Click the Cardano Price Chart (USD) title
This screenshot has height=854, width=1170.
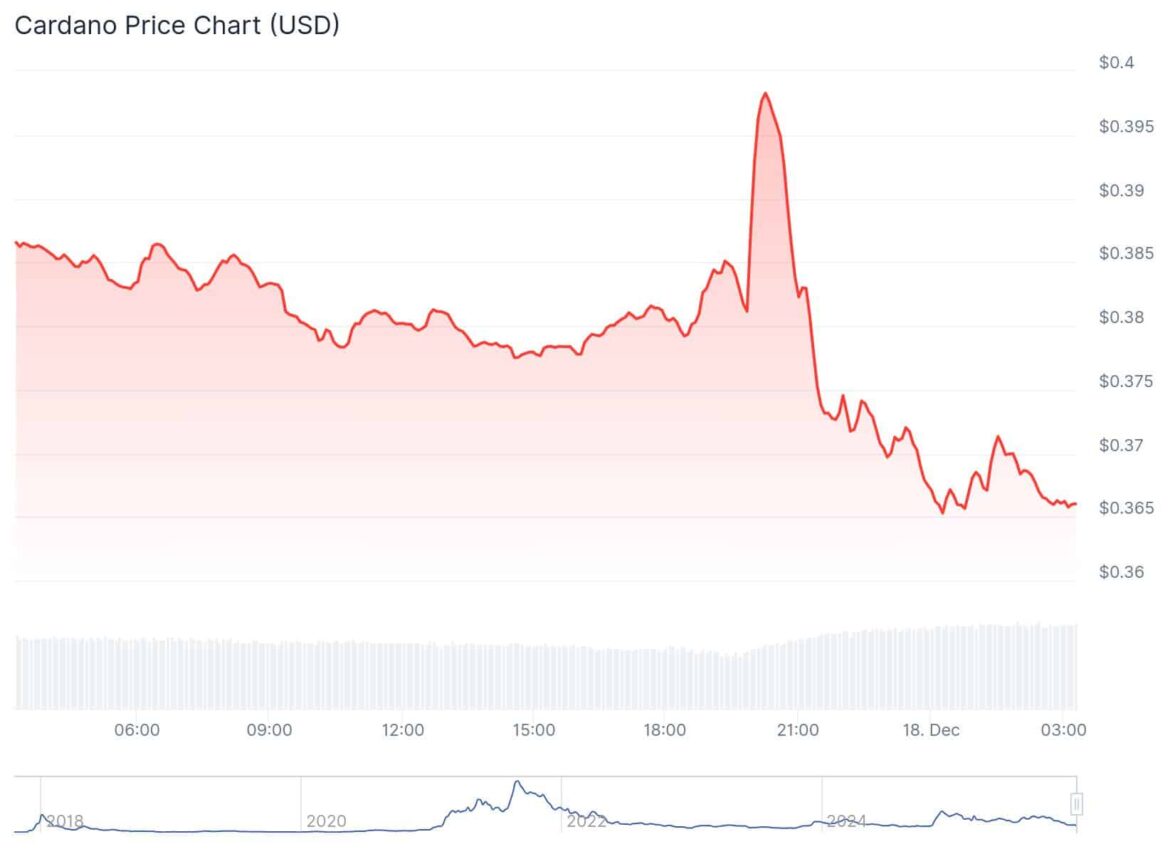tap(177, 26)
